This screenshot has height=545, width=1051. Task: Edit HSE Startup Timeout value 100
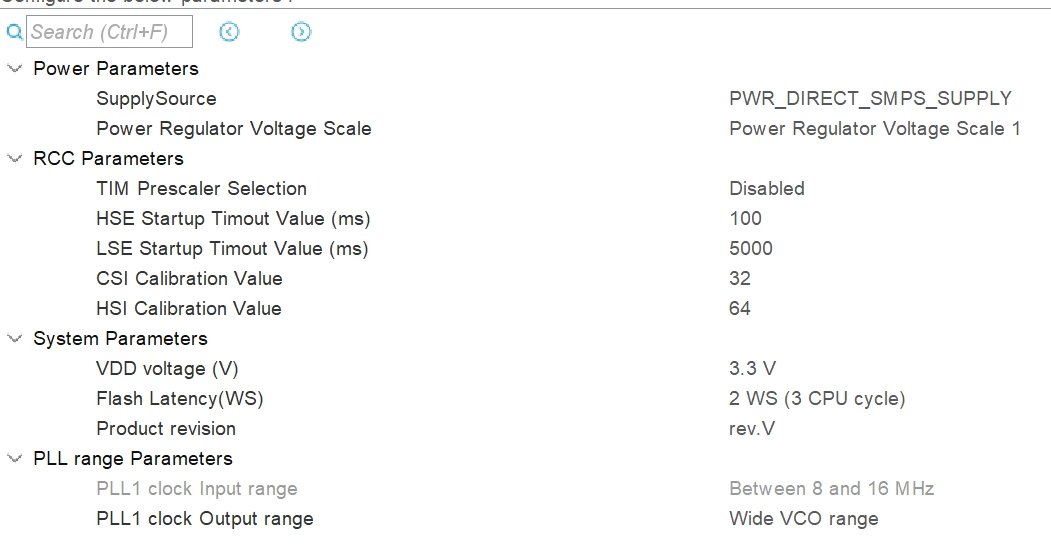[x=745, y=219]
